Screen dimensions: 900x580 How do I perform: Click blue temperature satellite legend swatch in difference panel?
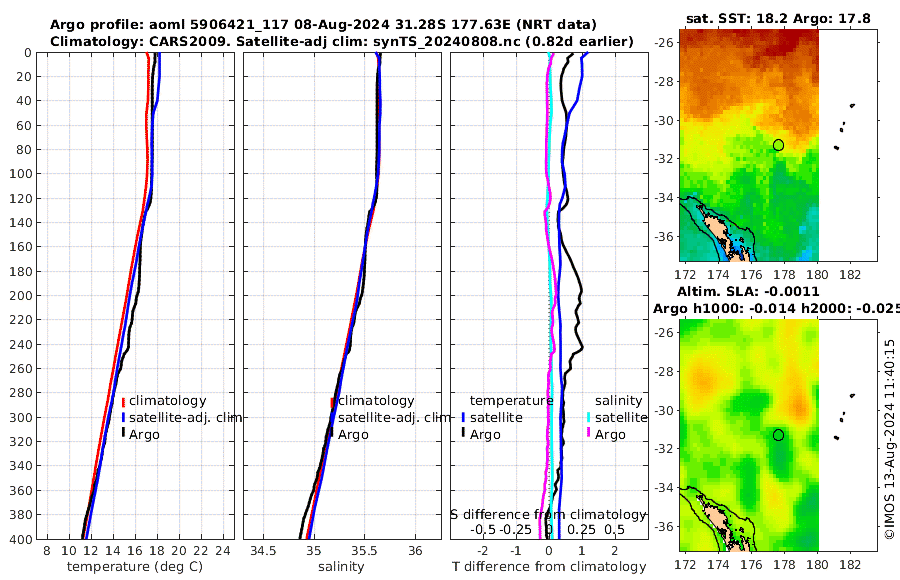(463, 418)
